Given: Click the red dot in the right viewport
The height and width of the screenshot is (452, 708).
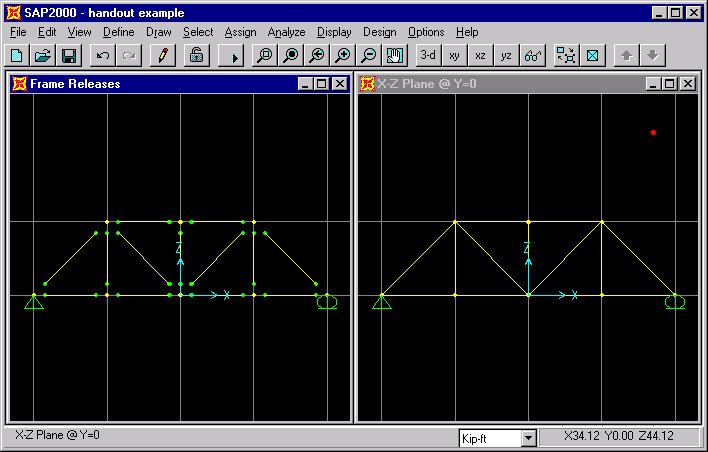Looking at the screenshot, I should click(653, 132).
